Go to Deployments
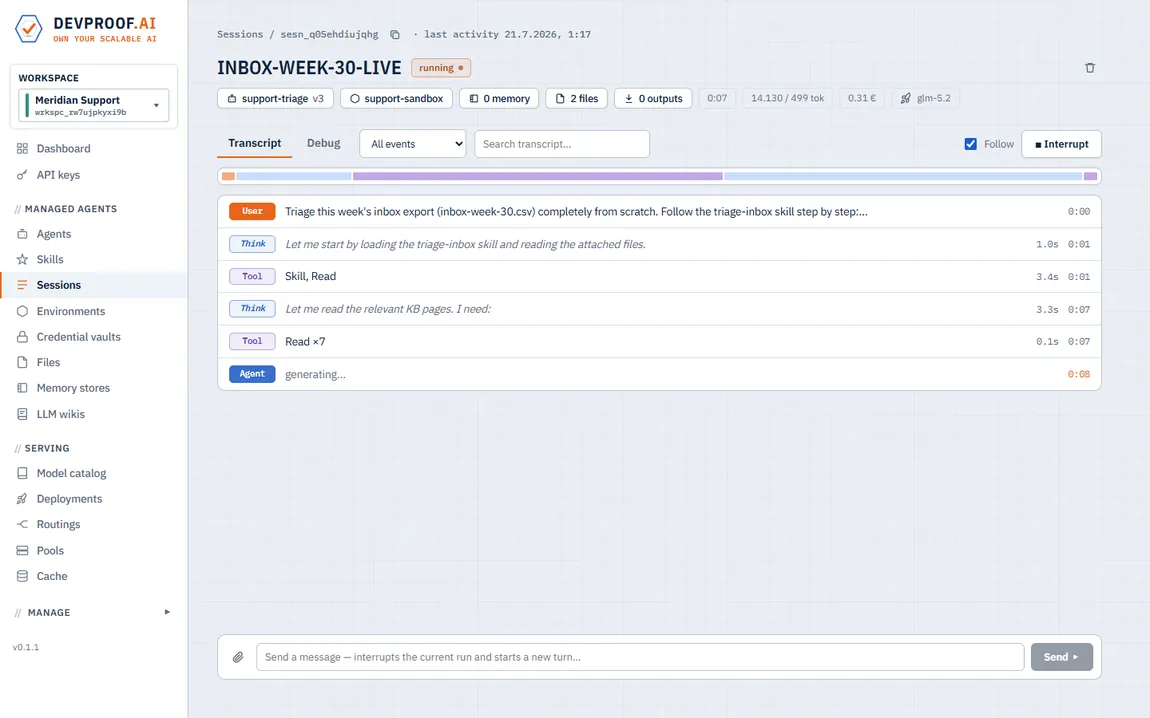The image size is (1150, 718). [x=69, y=499]
